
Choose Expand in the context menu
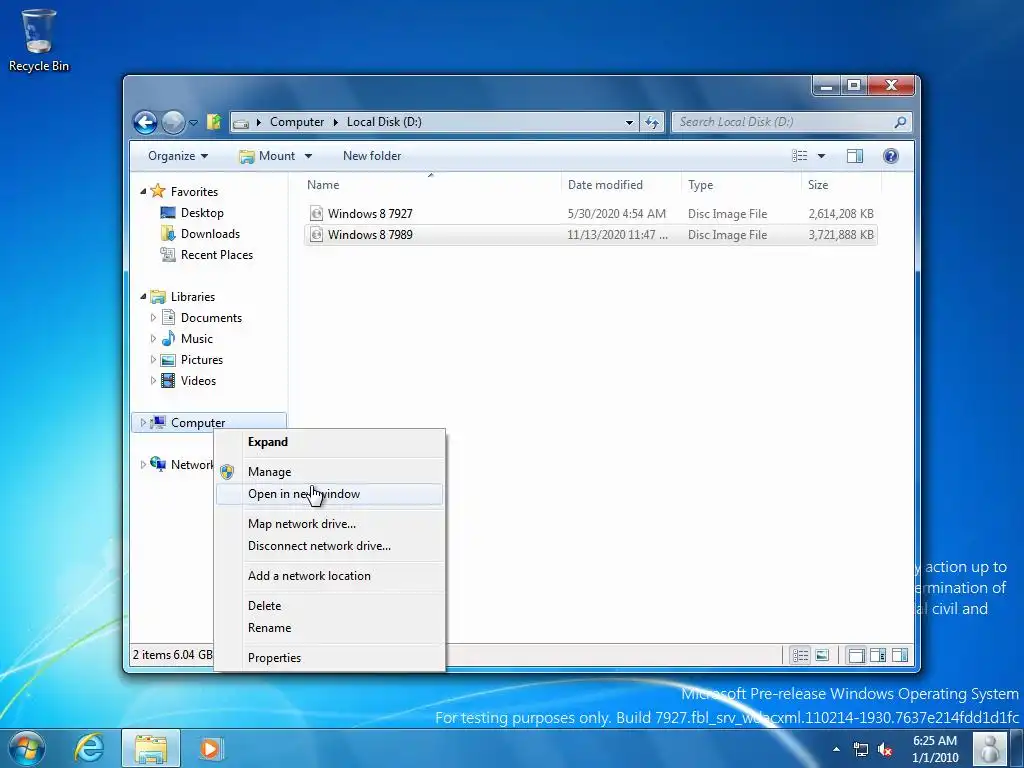pos(330,442)
